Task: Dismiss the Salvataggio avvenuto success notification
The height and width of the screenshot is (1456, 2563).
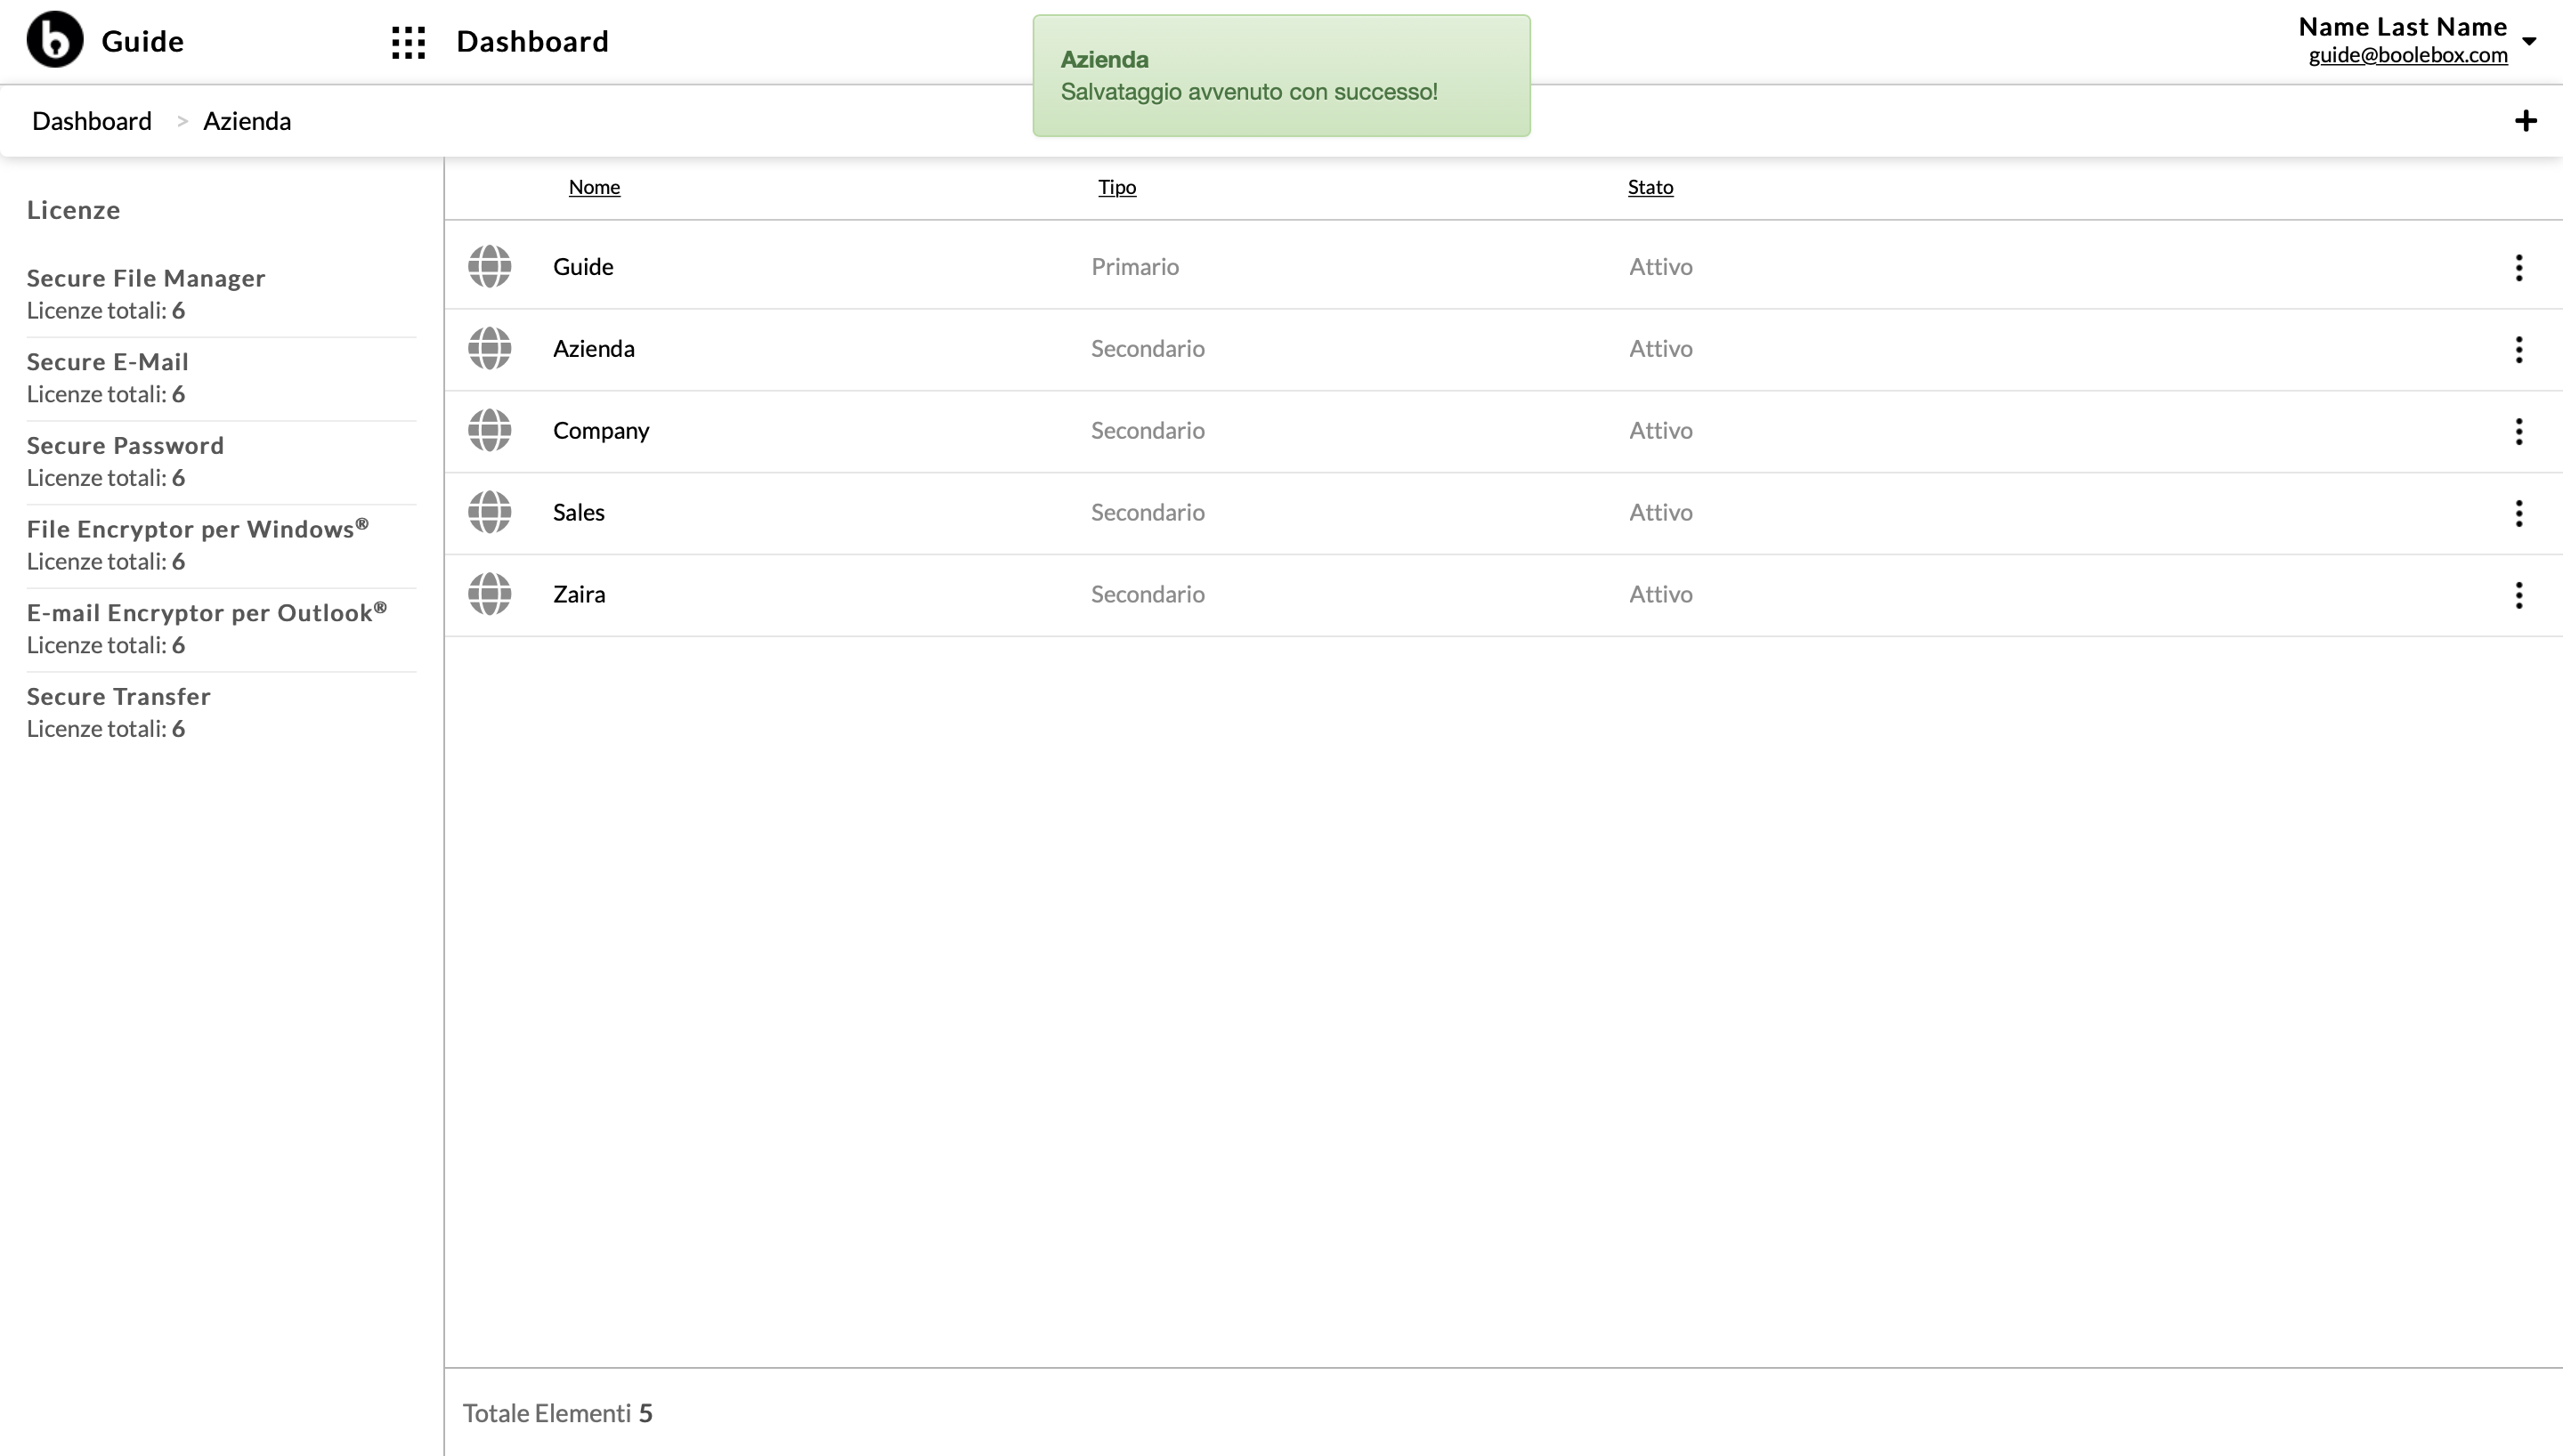Action: 1281,75
